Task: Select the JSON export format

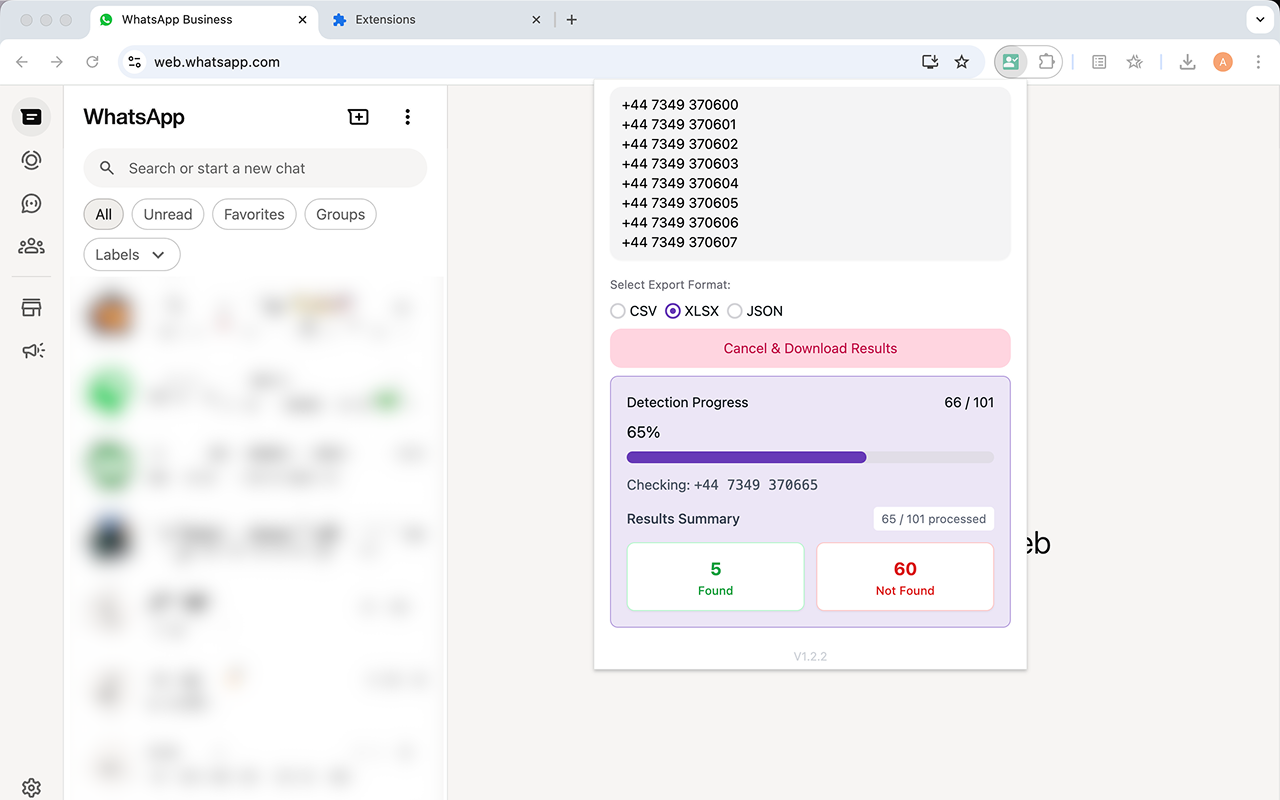Action: point(736,311)
